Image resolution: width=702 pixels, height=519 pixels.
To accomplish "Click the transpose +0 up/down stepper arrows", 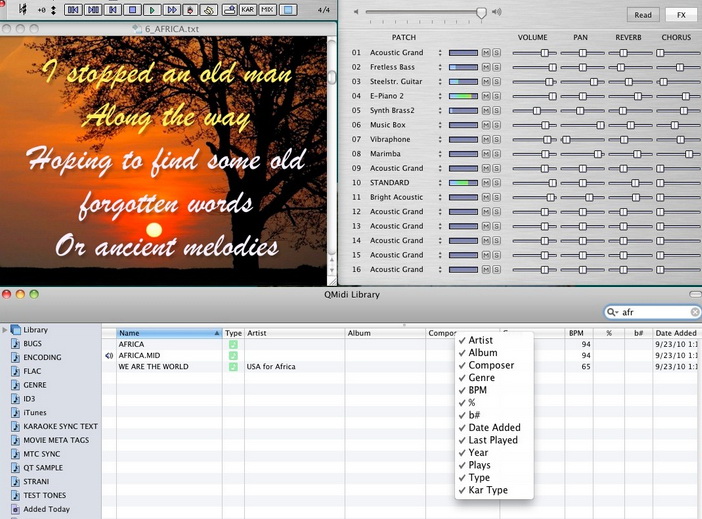I will [x=53, y=9].
